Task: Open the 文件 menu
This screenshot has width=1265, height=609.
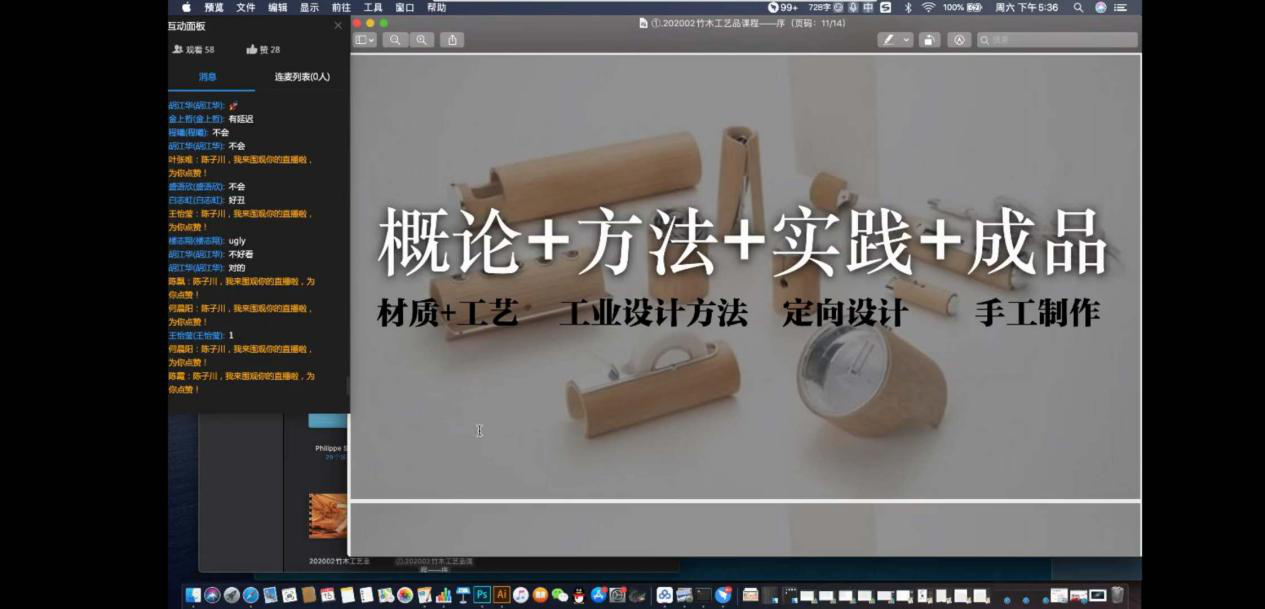Action: click(245, 7)
